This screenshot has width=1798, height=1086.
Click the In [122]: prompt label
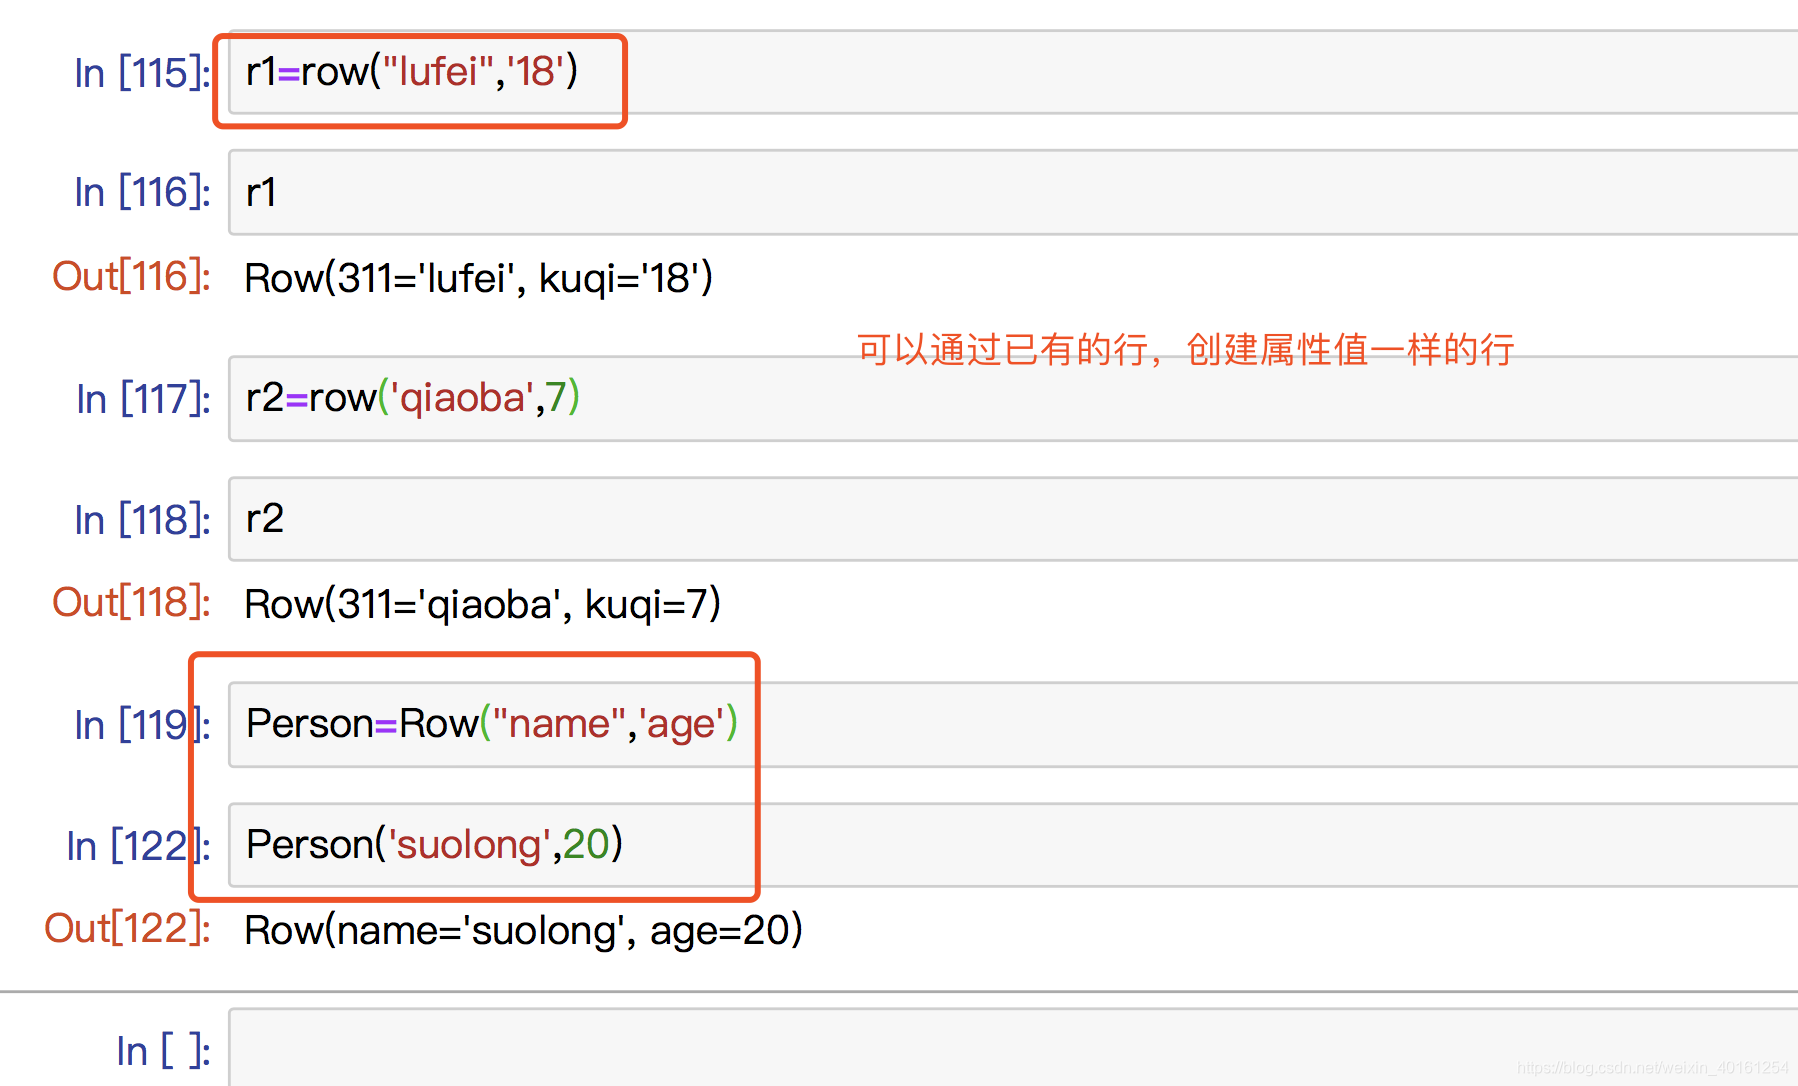click(139, 846)
